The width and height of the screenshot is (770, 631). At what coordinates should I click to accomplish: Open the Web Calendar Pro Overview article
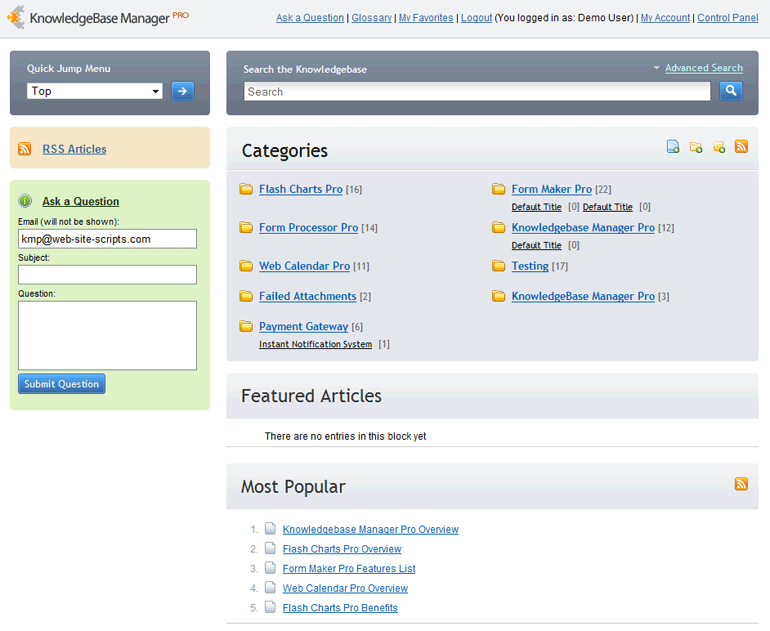pyautogui.click(x=345, y=588)
